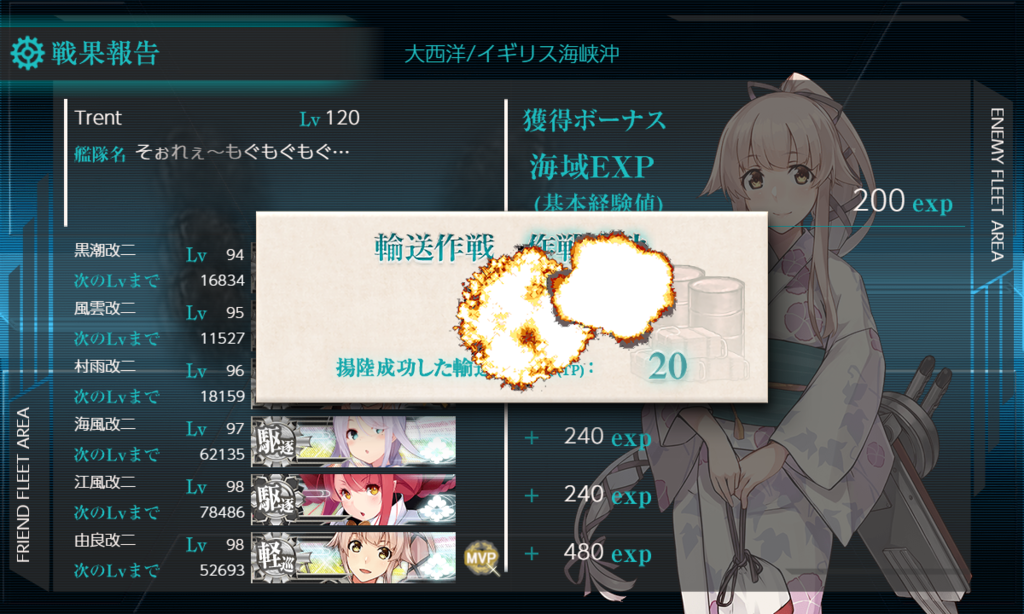Click the 獲得ボーナス heading

tap(594, 120)
